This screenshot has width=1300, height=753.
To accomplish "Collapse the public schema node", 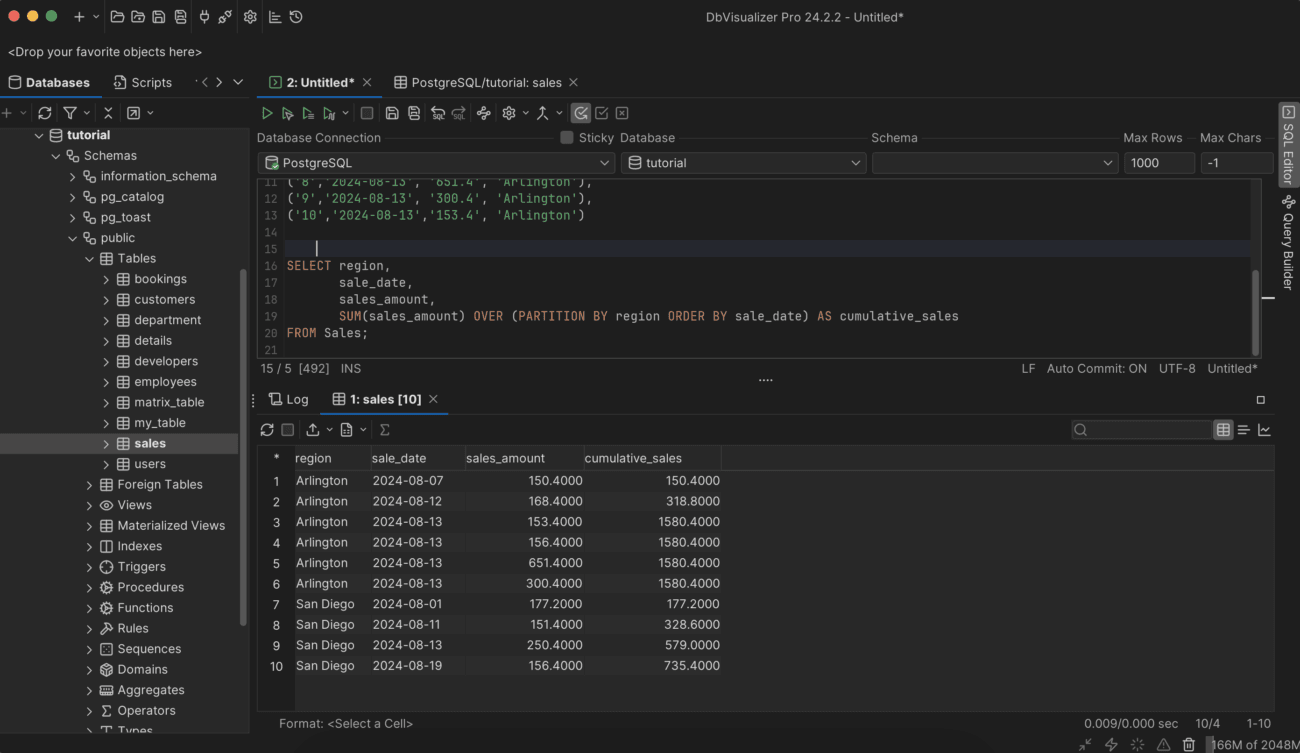I will [72, 237].
